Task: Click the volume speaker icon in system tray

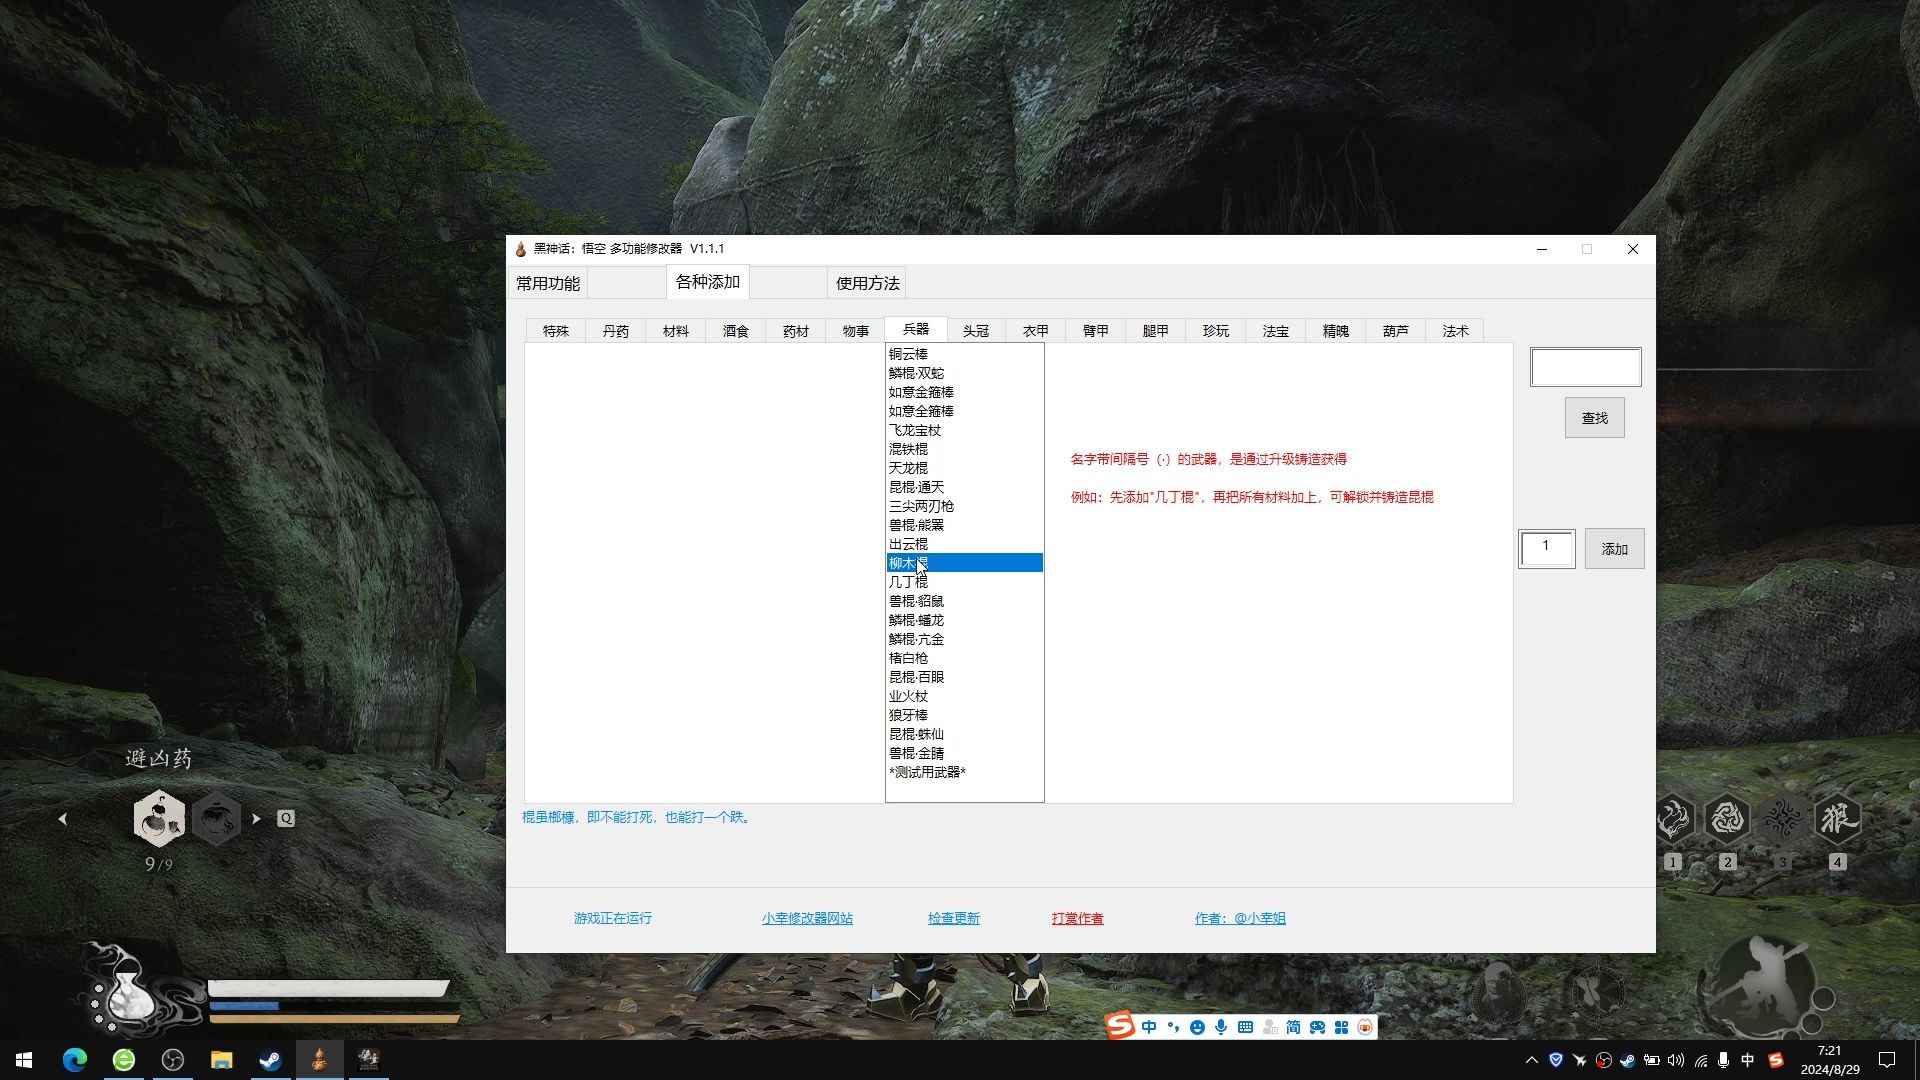Action: [x=1676, y=1060]
